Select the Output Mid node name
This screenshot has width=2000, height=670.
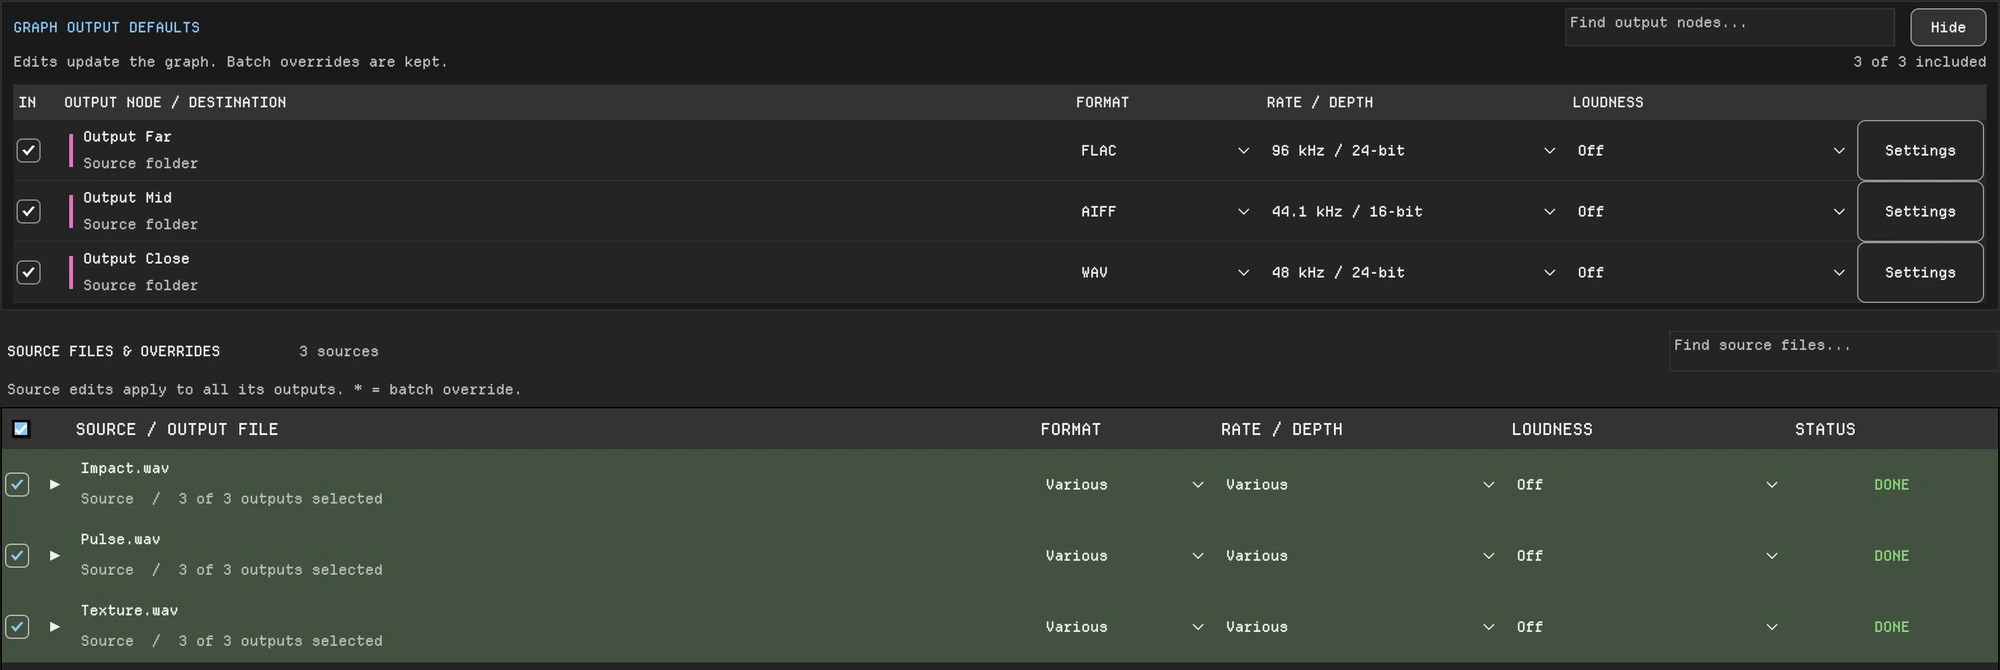tap(127, 198)
